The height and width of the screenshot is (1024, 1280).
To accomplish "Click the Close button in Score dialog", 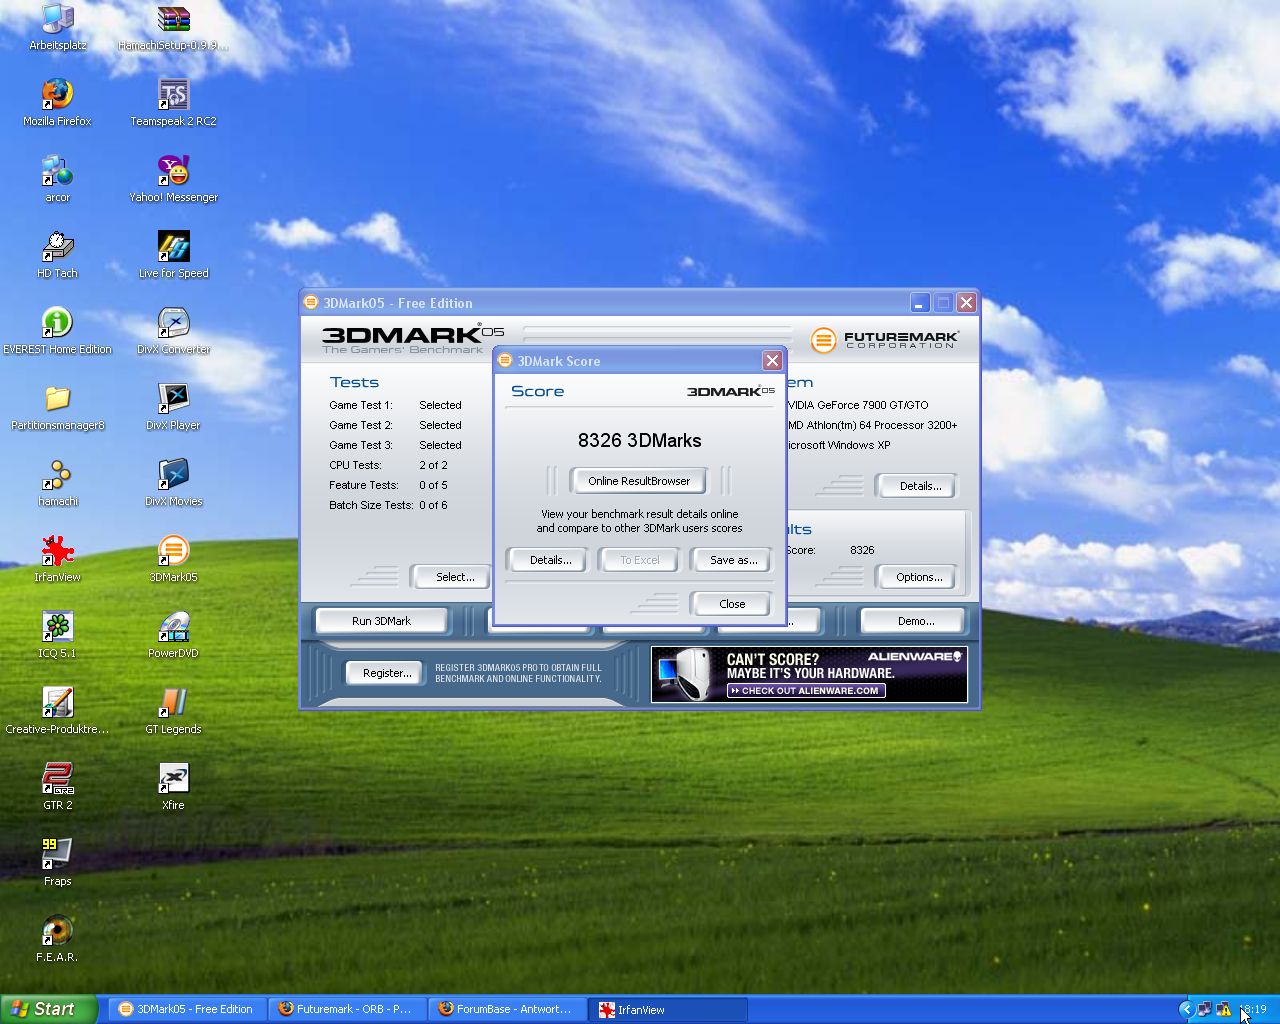I will pyautogui.click(x=732, y=604).
